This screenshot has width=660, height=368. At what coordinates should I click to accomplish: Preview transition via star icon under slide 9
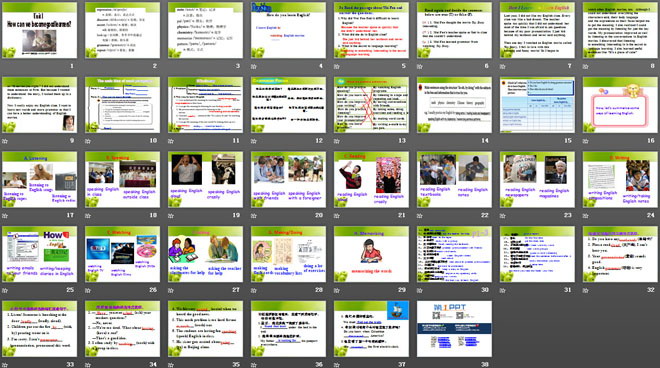coord(5,141)
